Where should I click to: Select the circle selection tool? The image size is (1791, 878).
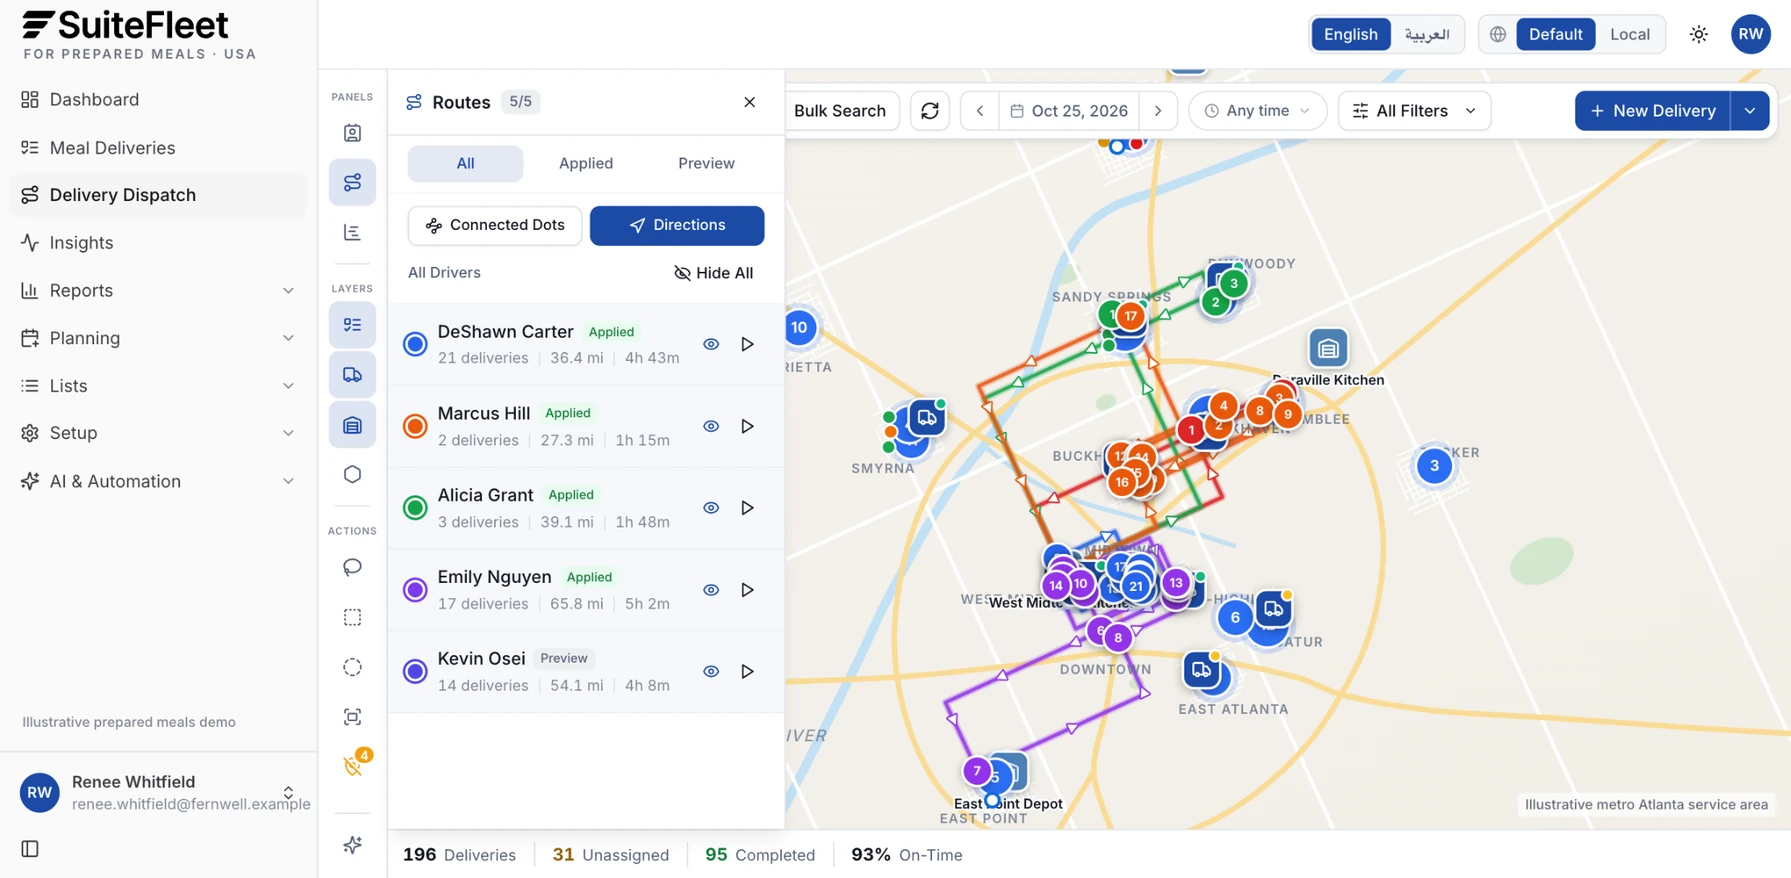(352, 667)
